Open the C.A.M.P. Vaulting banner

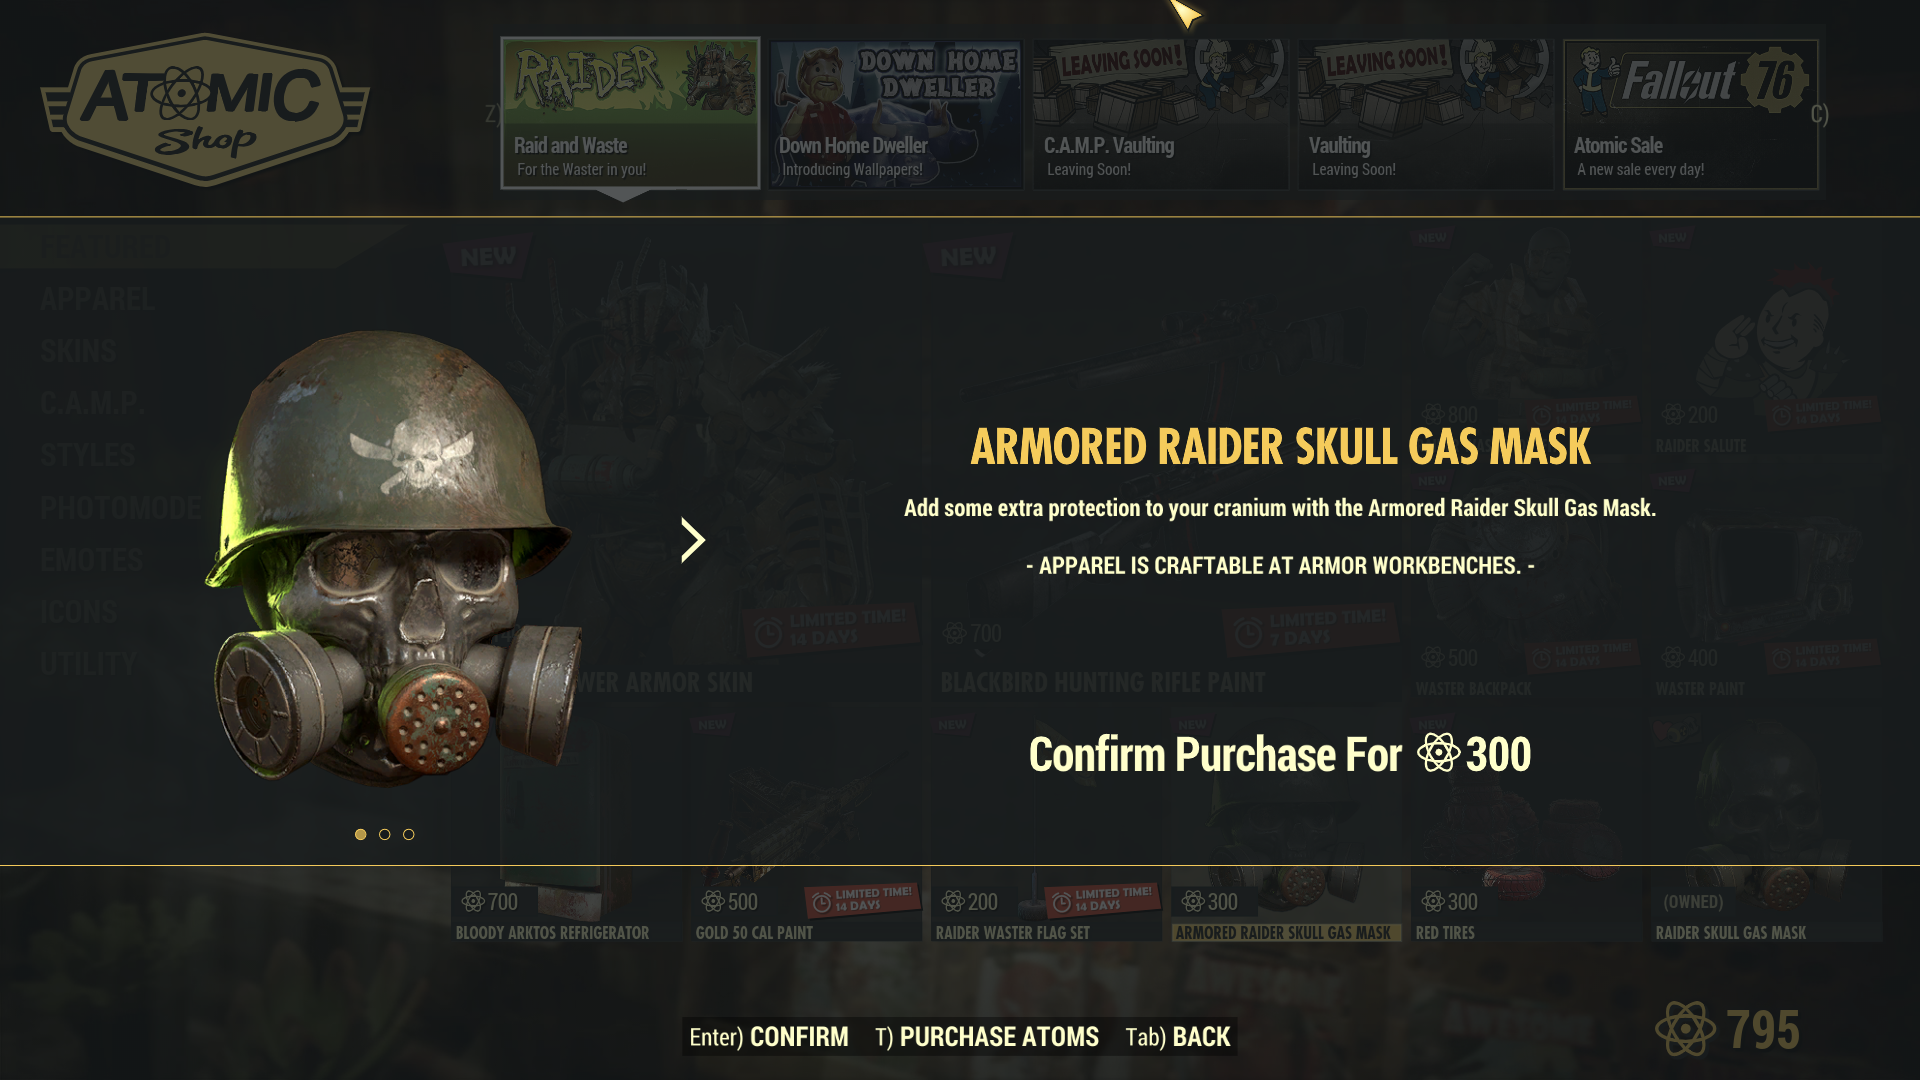pos(1160,113)
